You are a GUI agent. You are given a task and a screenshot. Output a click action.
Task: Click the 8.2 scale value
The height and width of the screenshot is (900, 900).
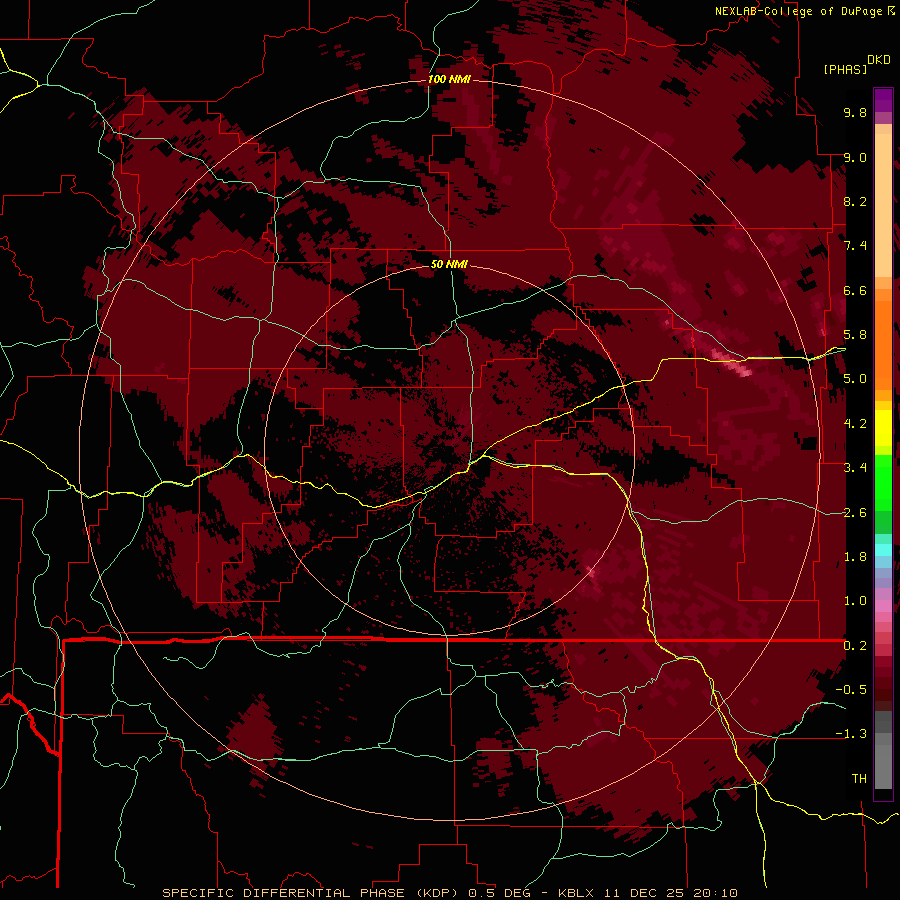point(855,201)
